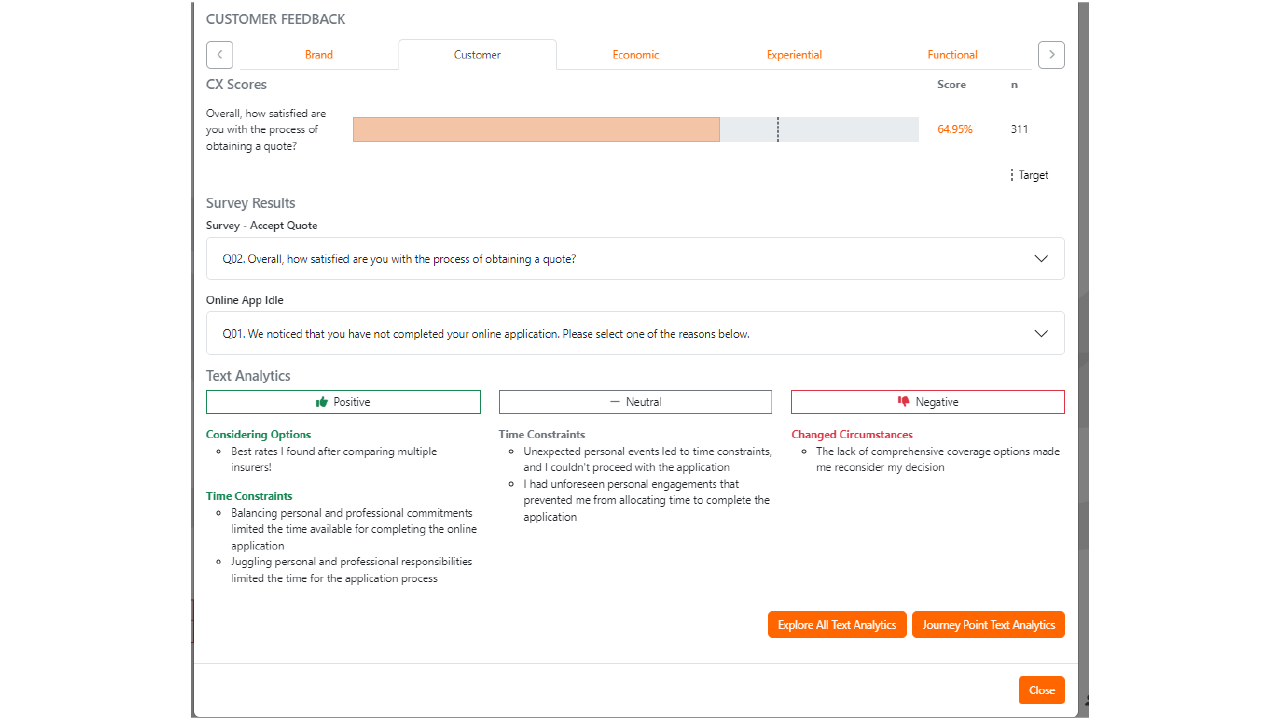Open the Q02 quote satisfaction survey row
Image resolution: width=1280 pixels, height=720 pixels.
(x=635, y=259)
